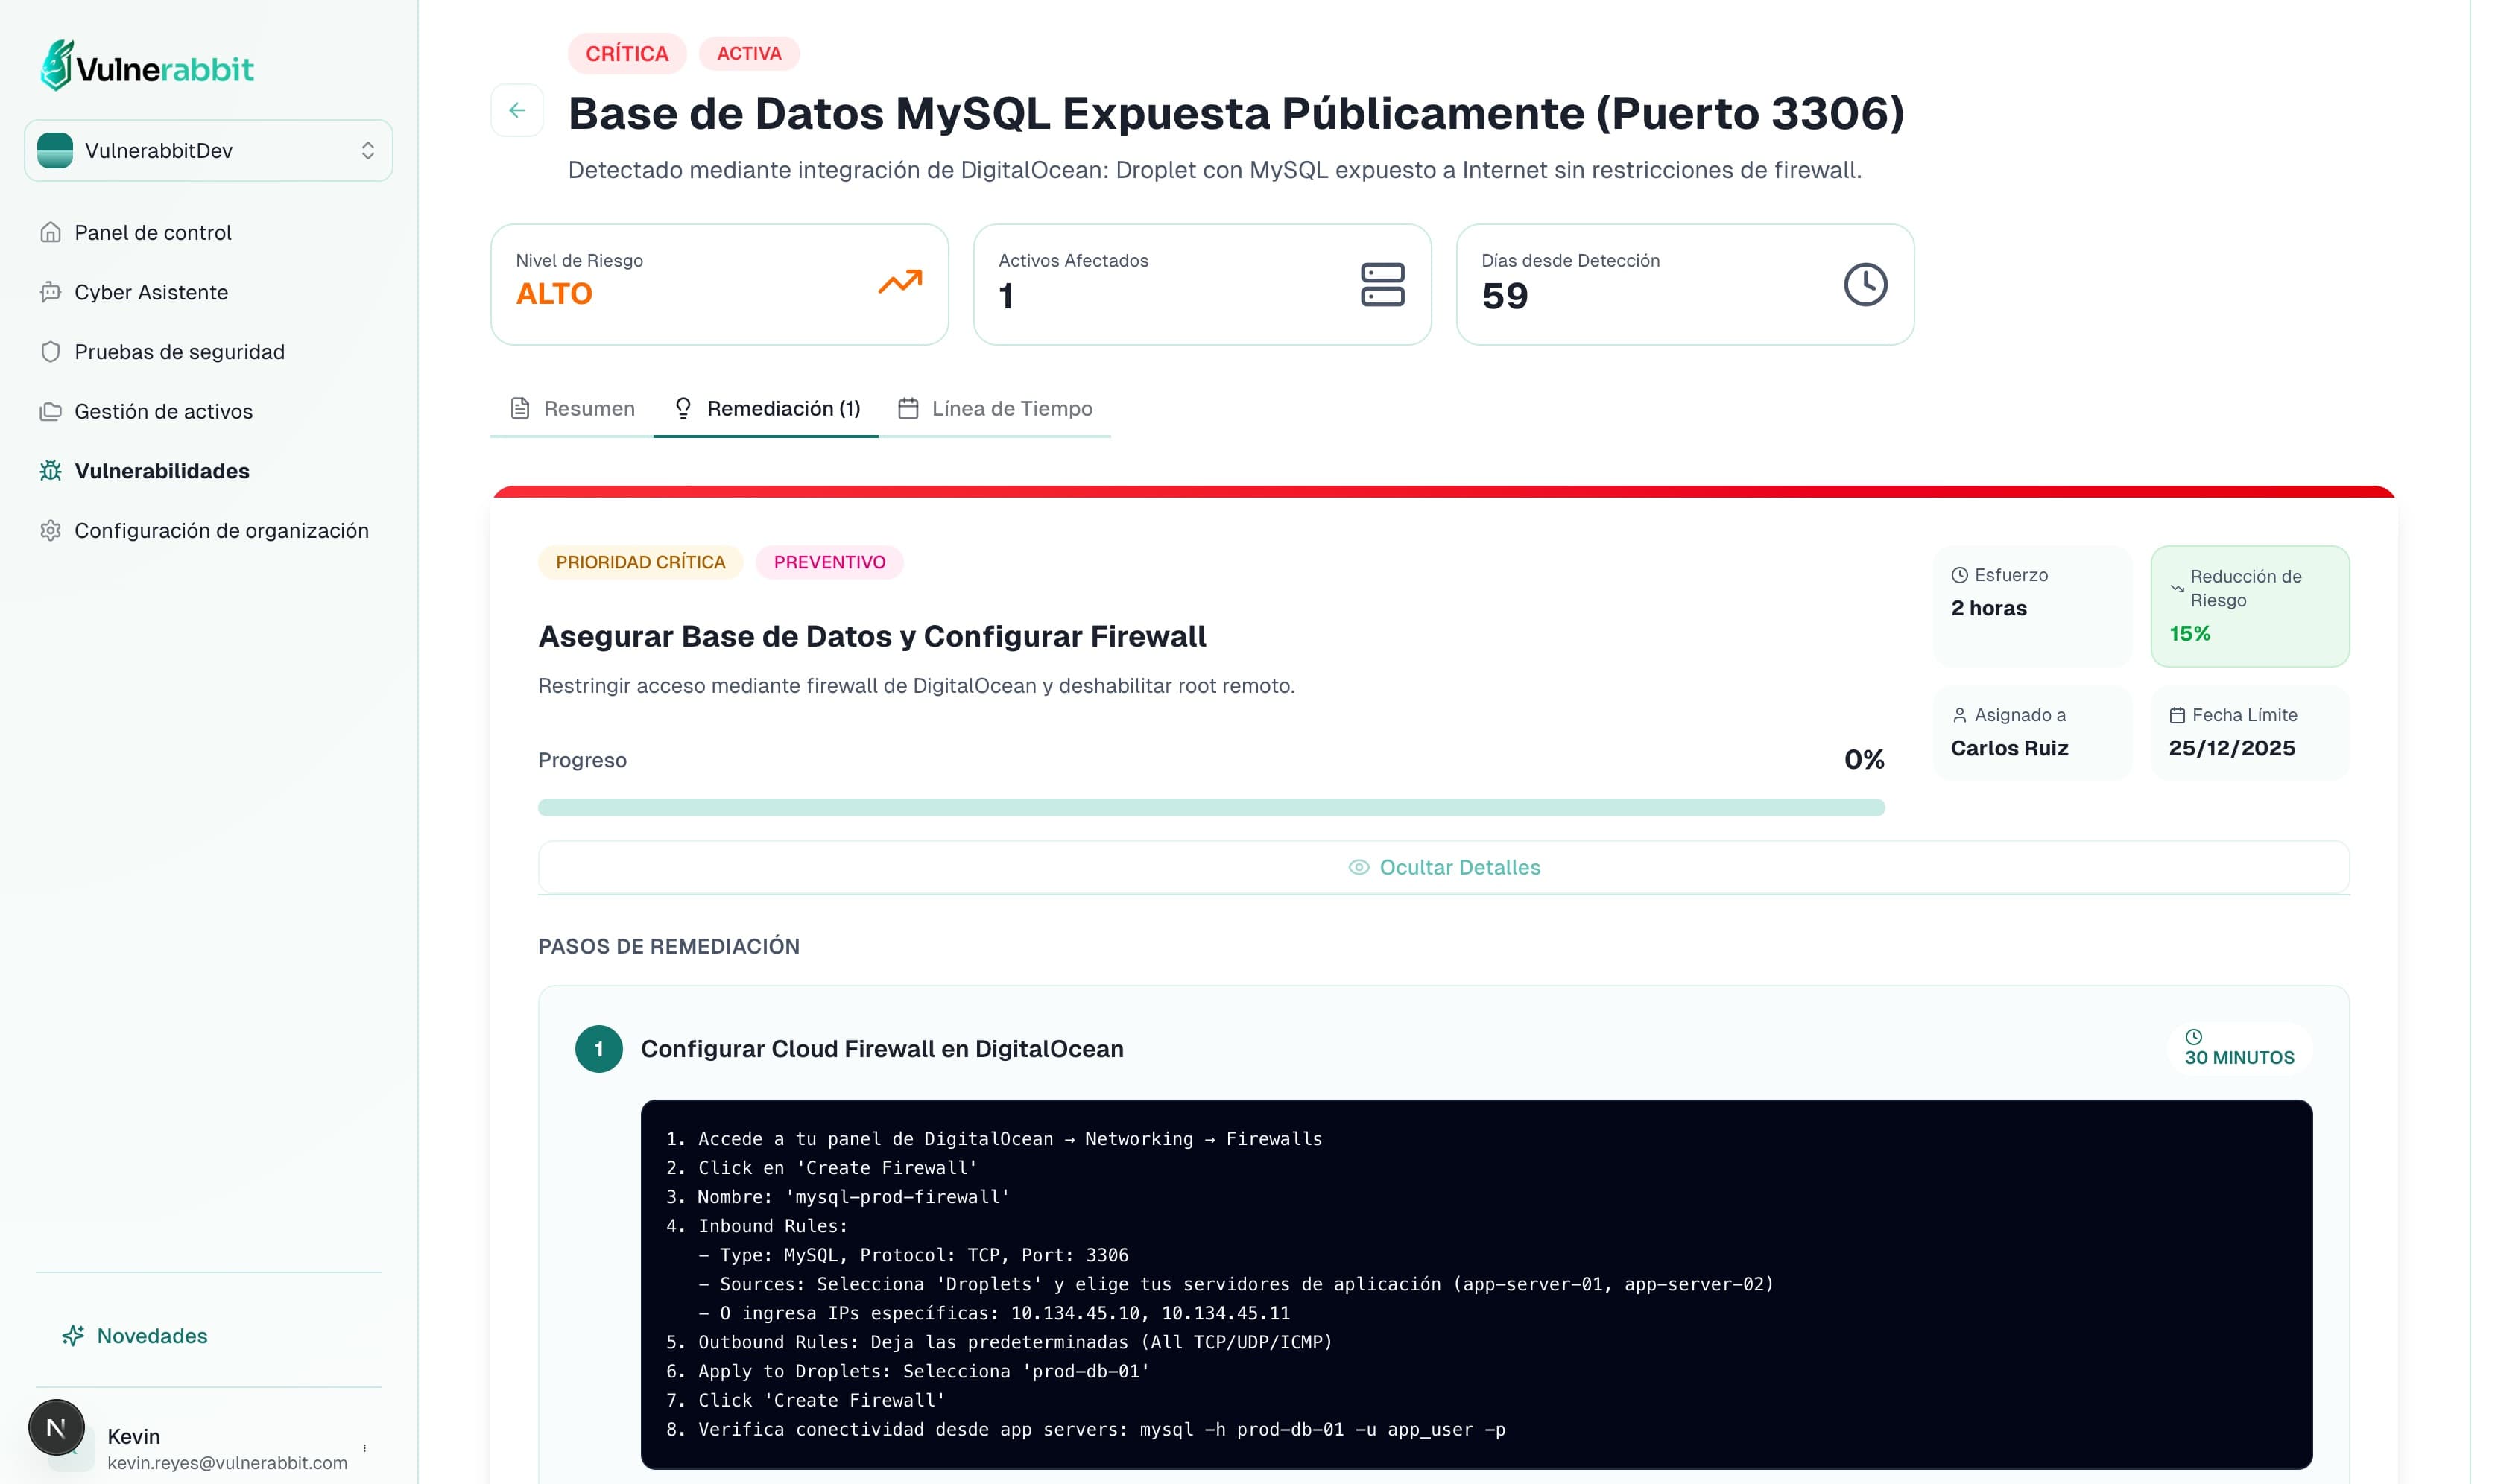This screenshot has width=2495, height=1484.
Task: Open Configuración de organización
Action: 222,530
